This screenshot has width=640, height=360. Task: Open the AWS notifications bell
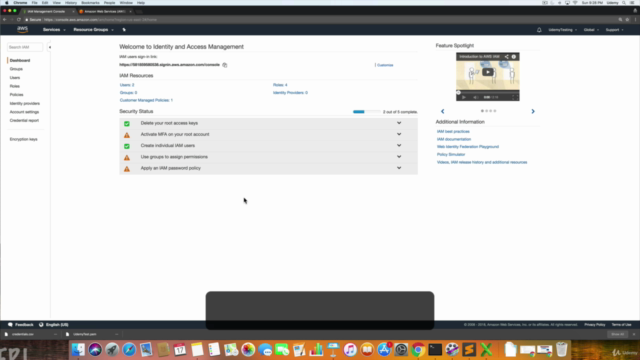click(539, 30)
